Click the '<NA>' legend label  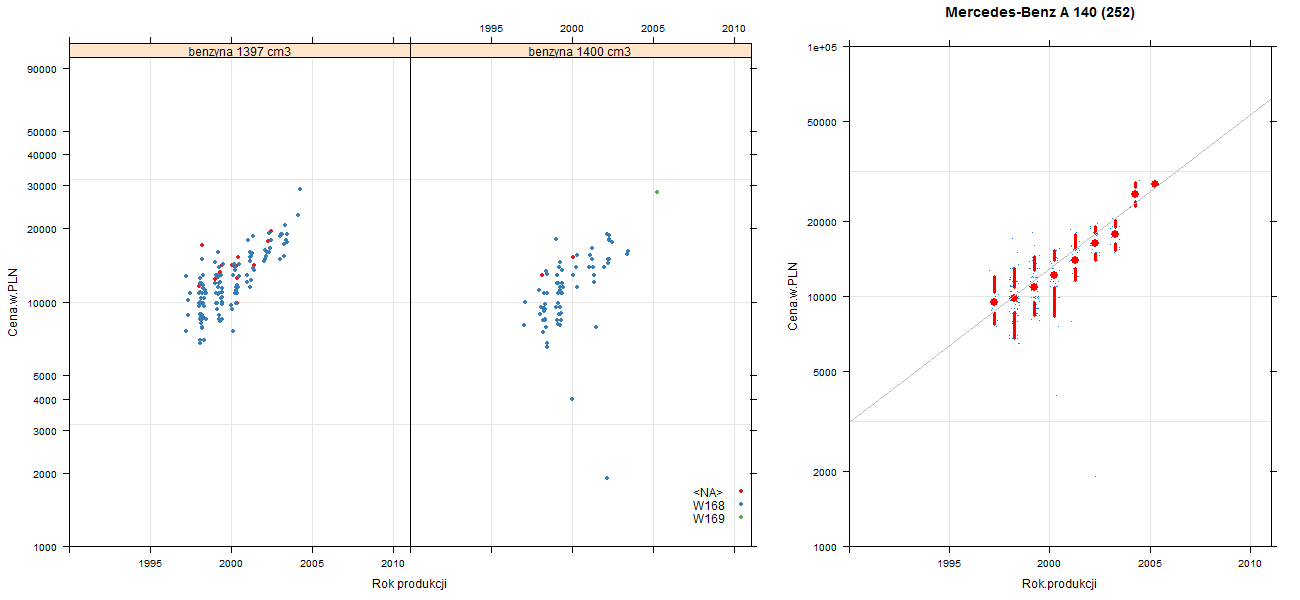tap(708, 492)
